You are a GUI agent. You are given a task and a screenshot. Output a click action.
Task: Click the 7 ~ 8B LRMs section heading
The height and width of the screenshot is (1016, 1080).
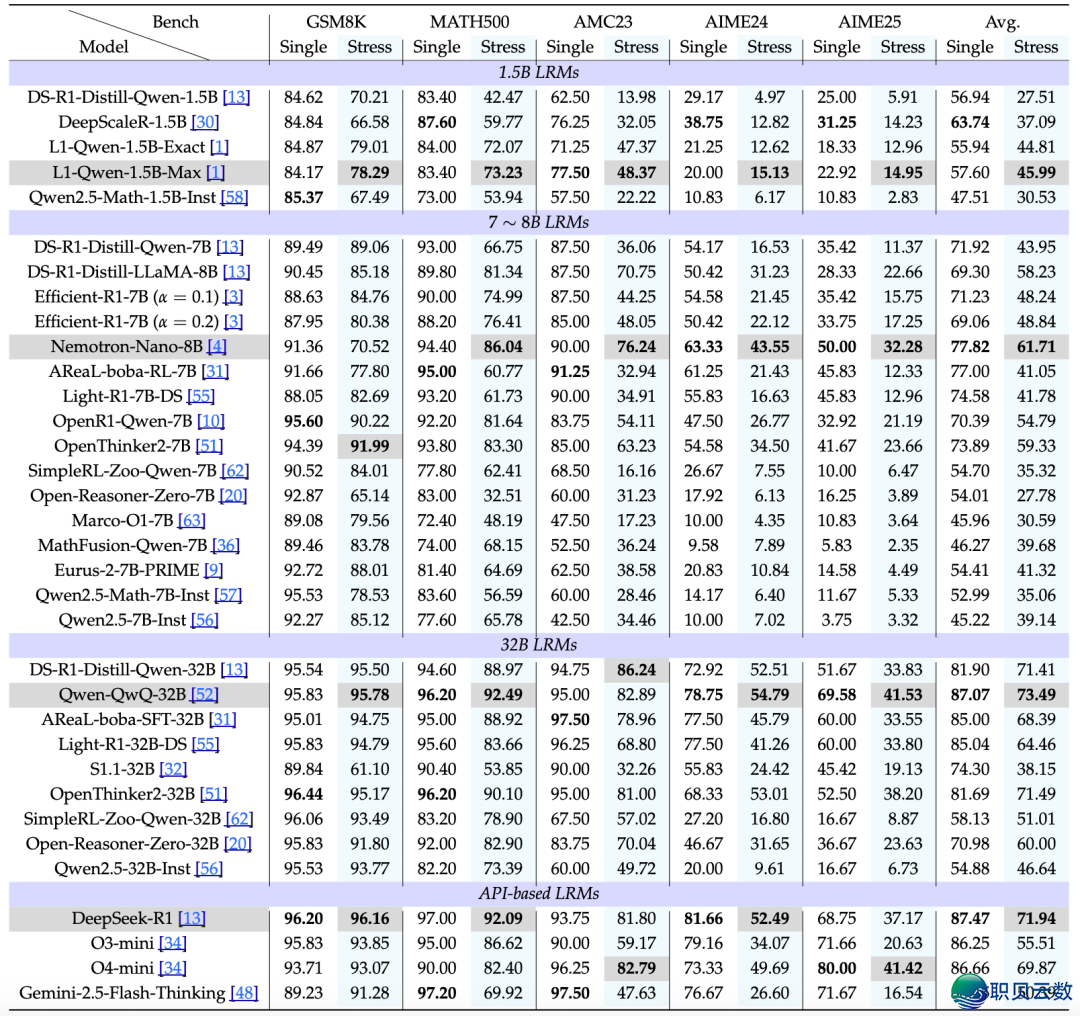click(x=539, y=222)
